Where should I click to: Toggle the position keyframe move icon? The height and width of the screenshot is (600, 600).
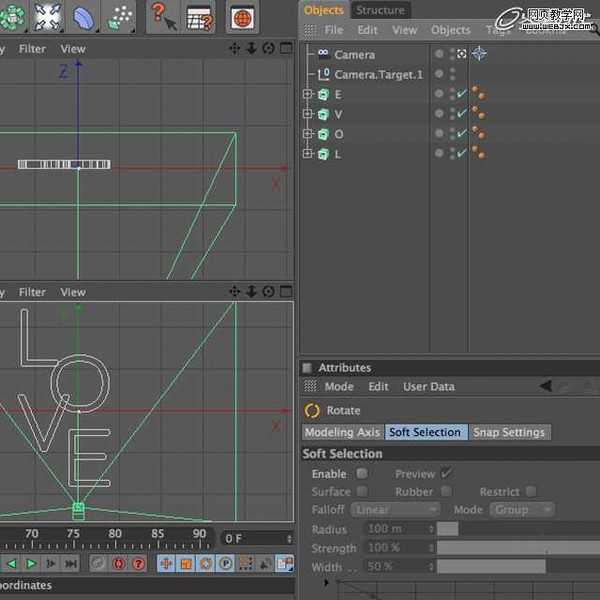(165, 564)
